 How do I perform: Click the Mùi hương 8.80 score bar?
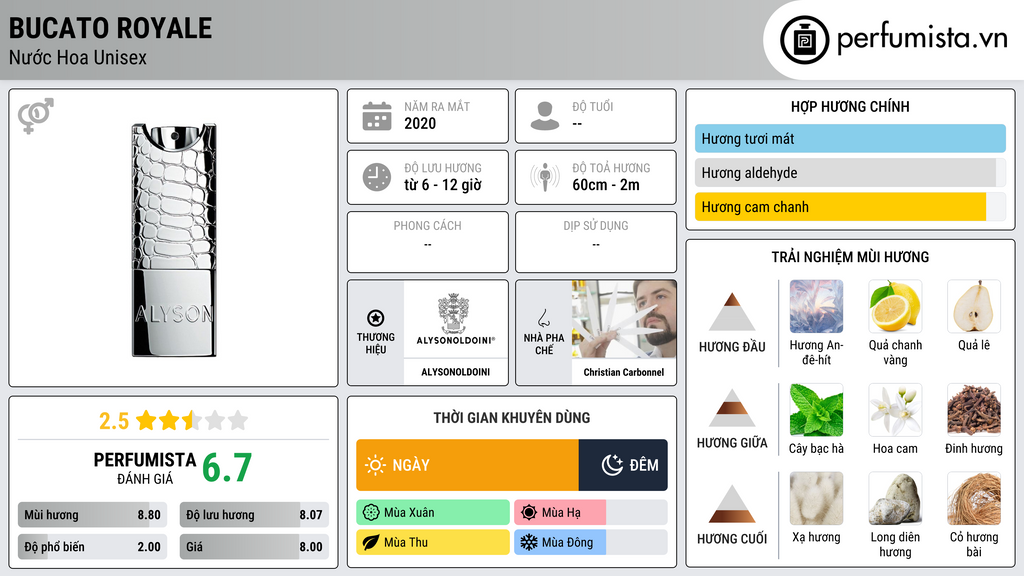(x=92, y=515)
